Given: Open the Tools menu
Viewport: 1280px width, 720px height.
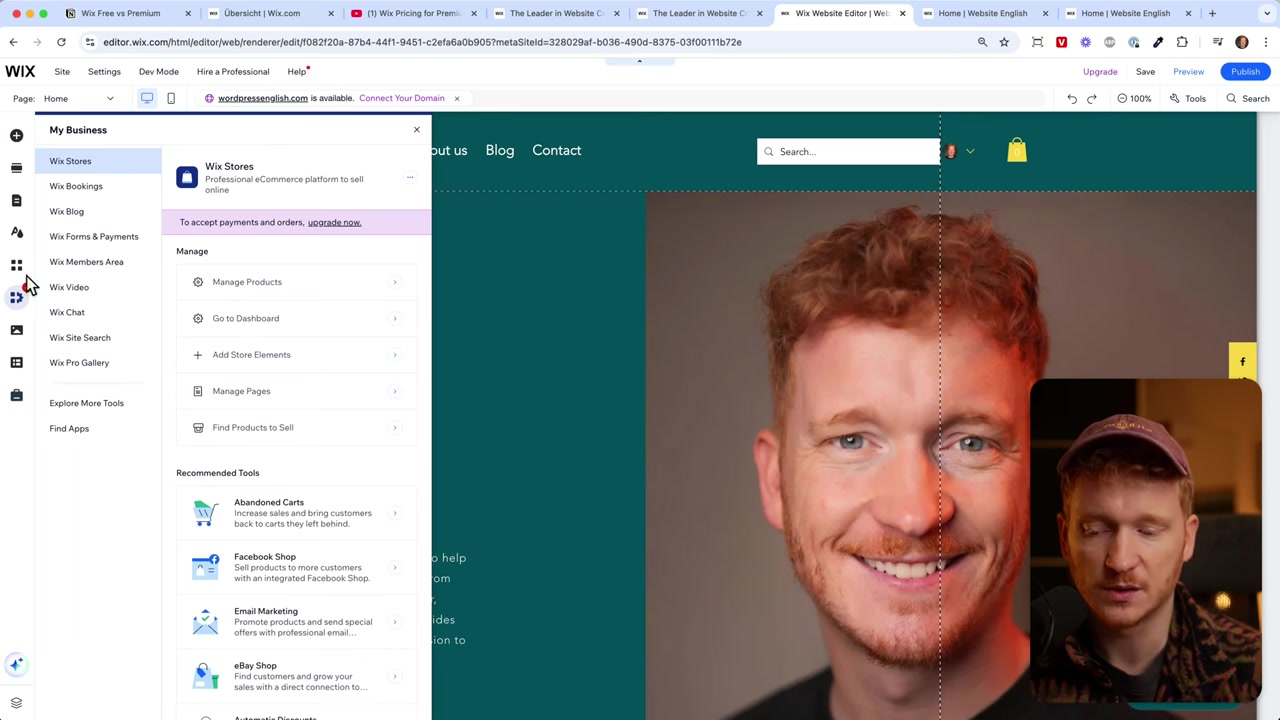Looking at the screenshot, I should click(x=1188, y=99).
